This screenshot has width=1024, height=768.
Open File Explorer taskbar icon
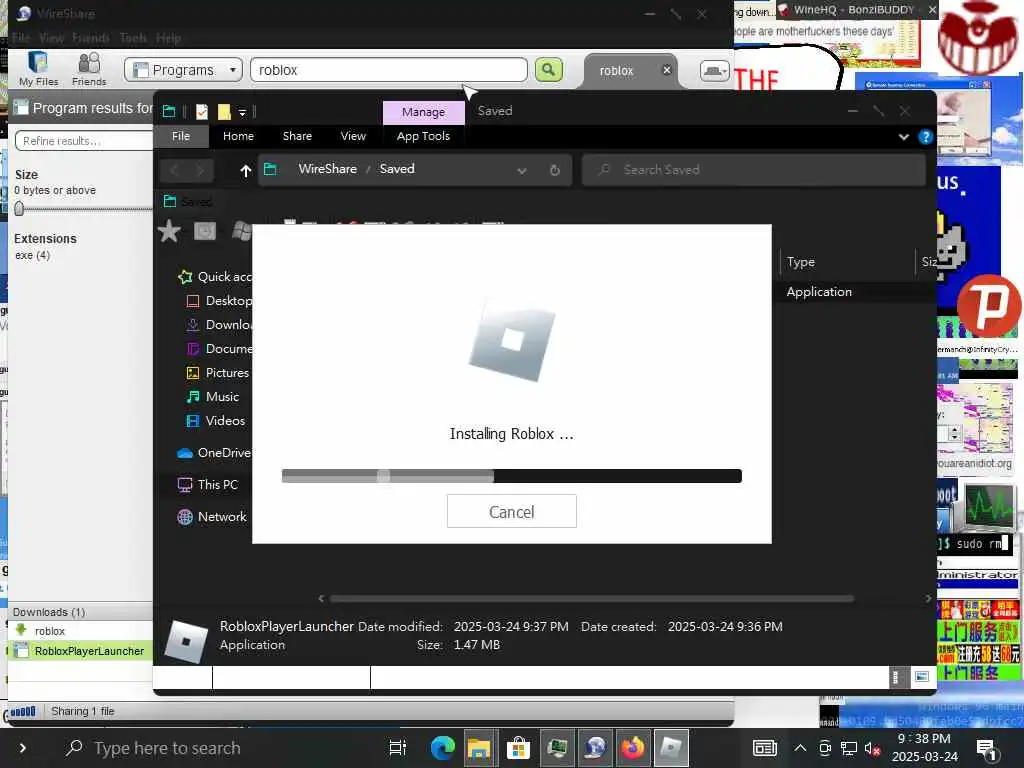coord(479,748)
